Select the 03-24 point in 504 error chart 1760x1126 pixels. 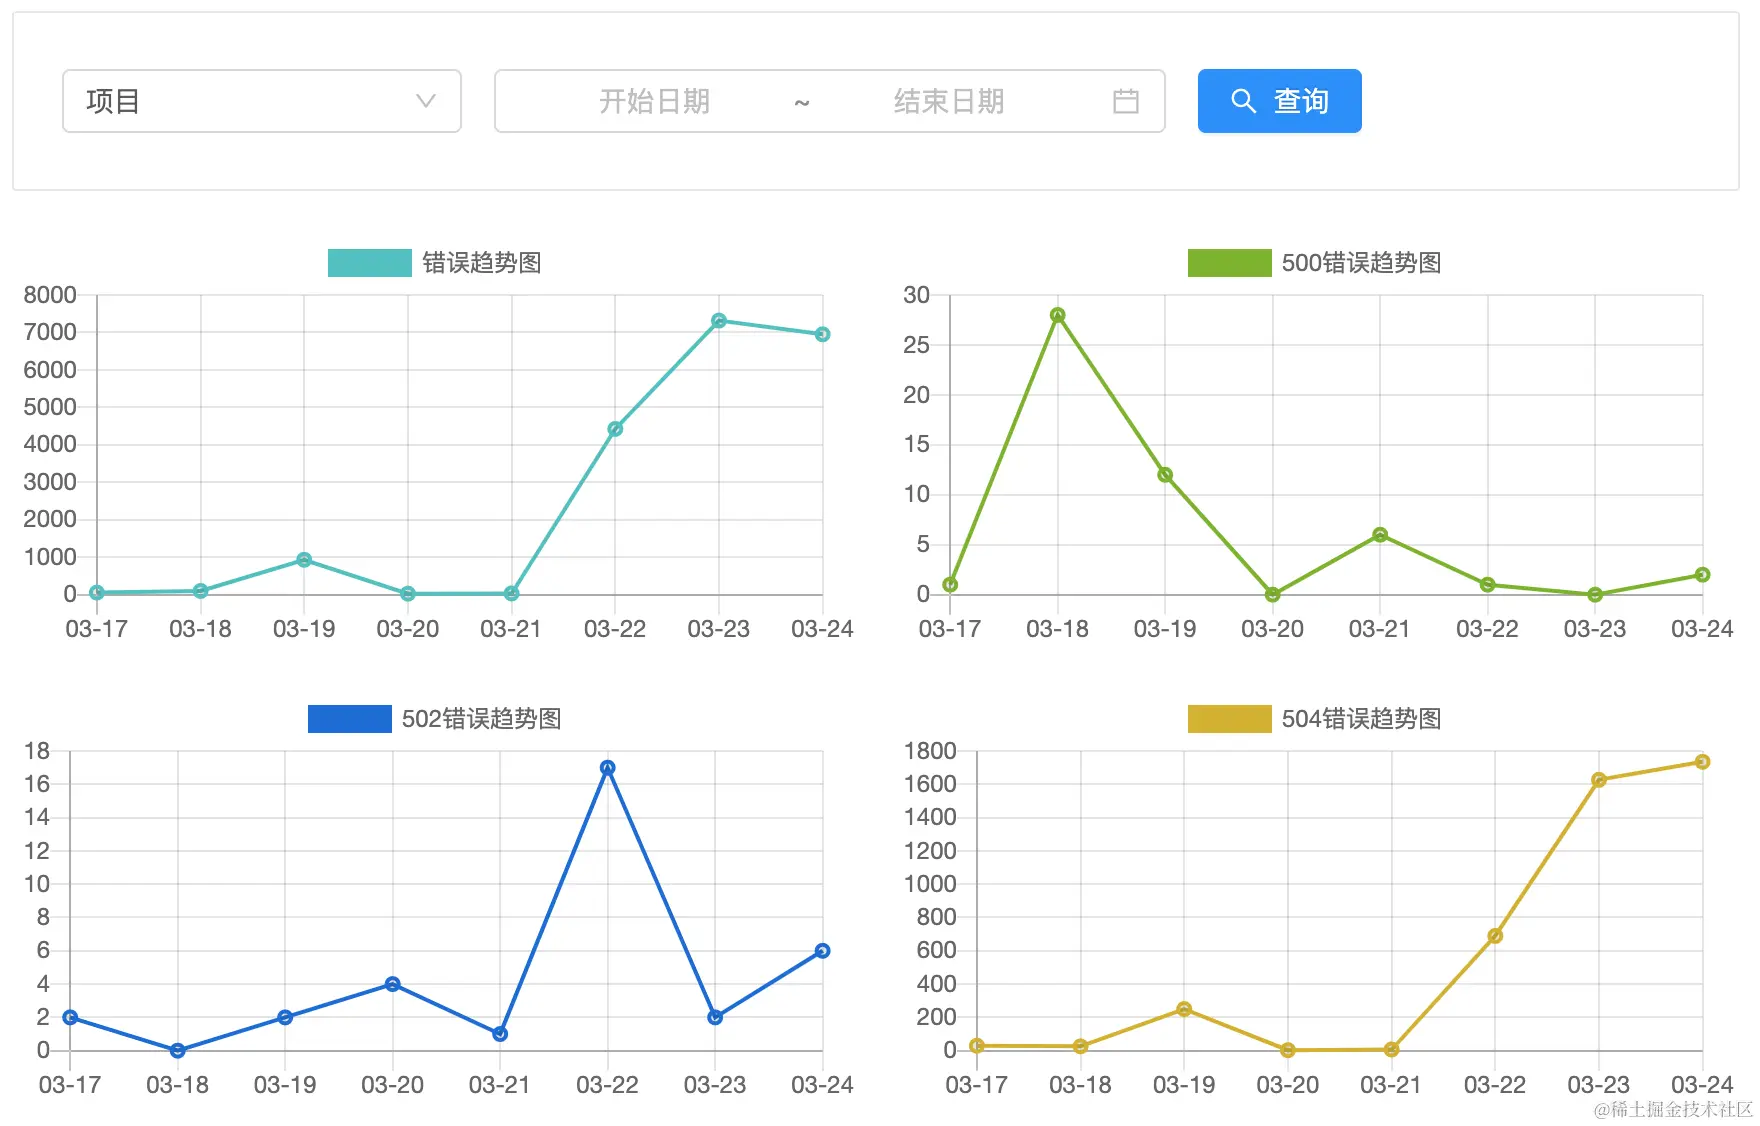pyautogui.click(x=1703, y=762)
